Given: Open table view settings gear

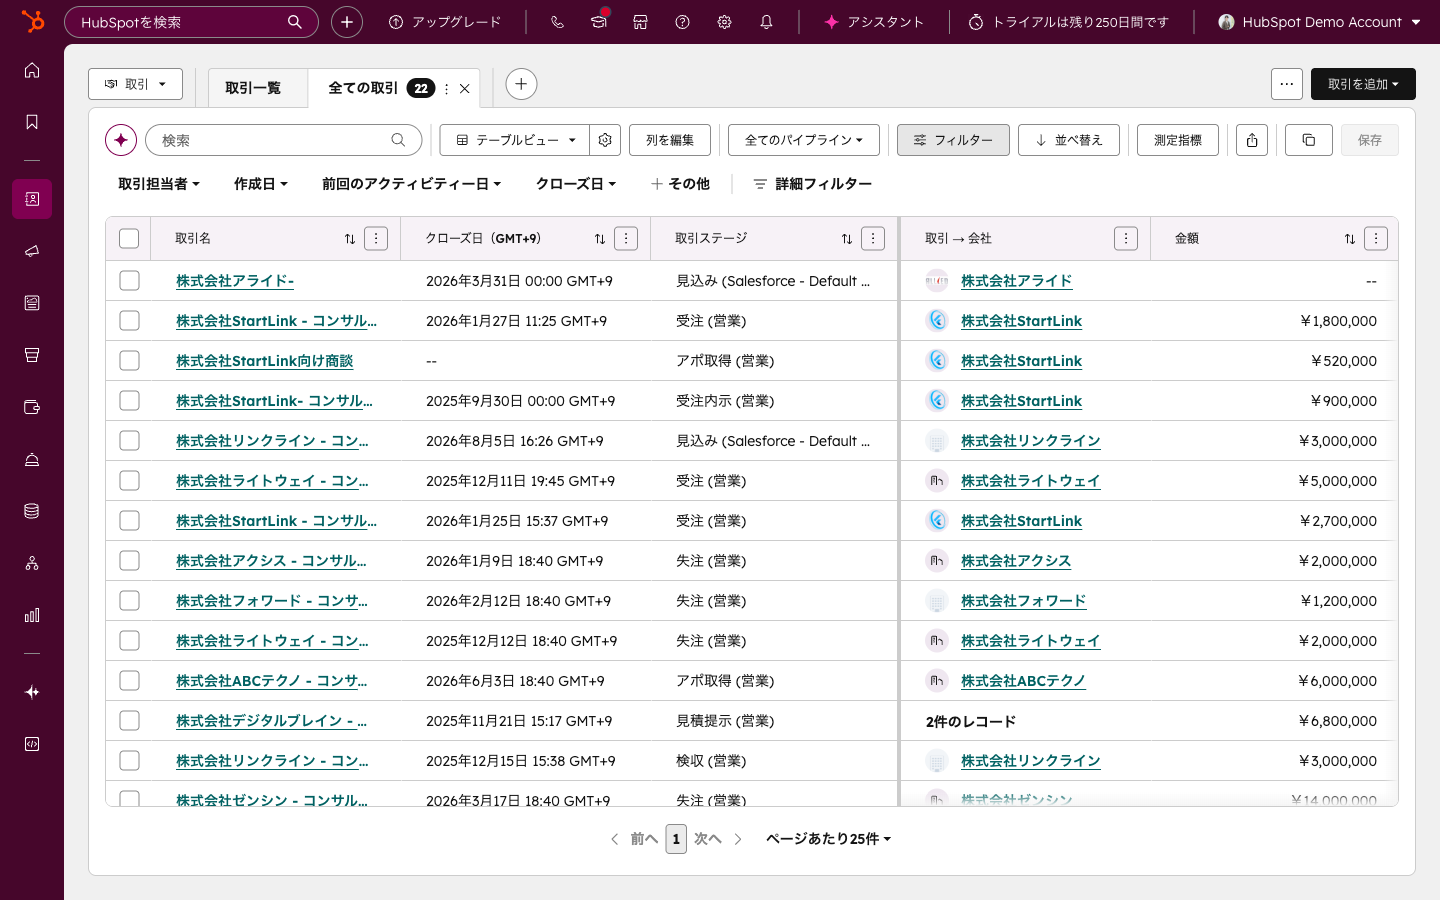Looking at the screenshot, I should 605,140.
